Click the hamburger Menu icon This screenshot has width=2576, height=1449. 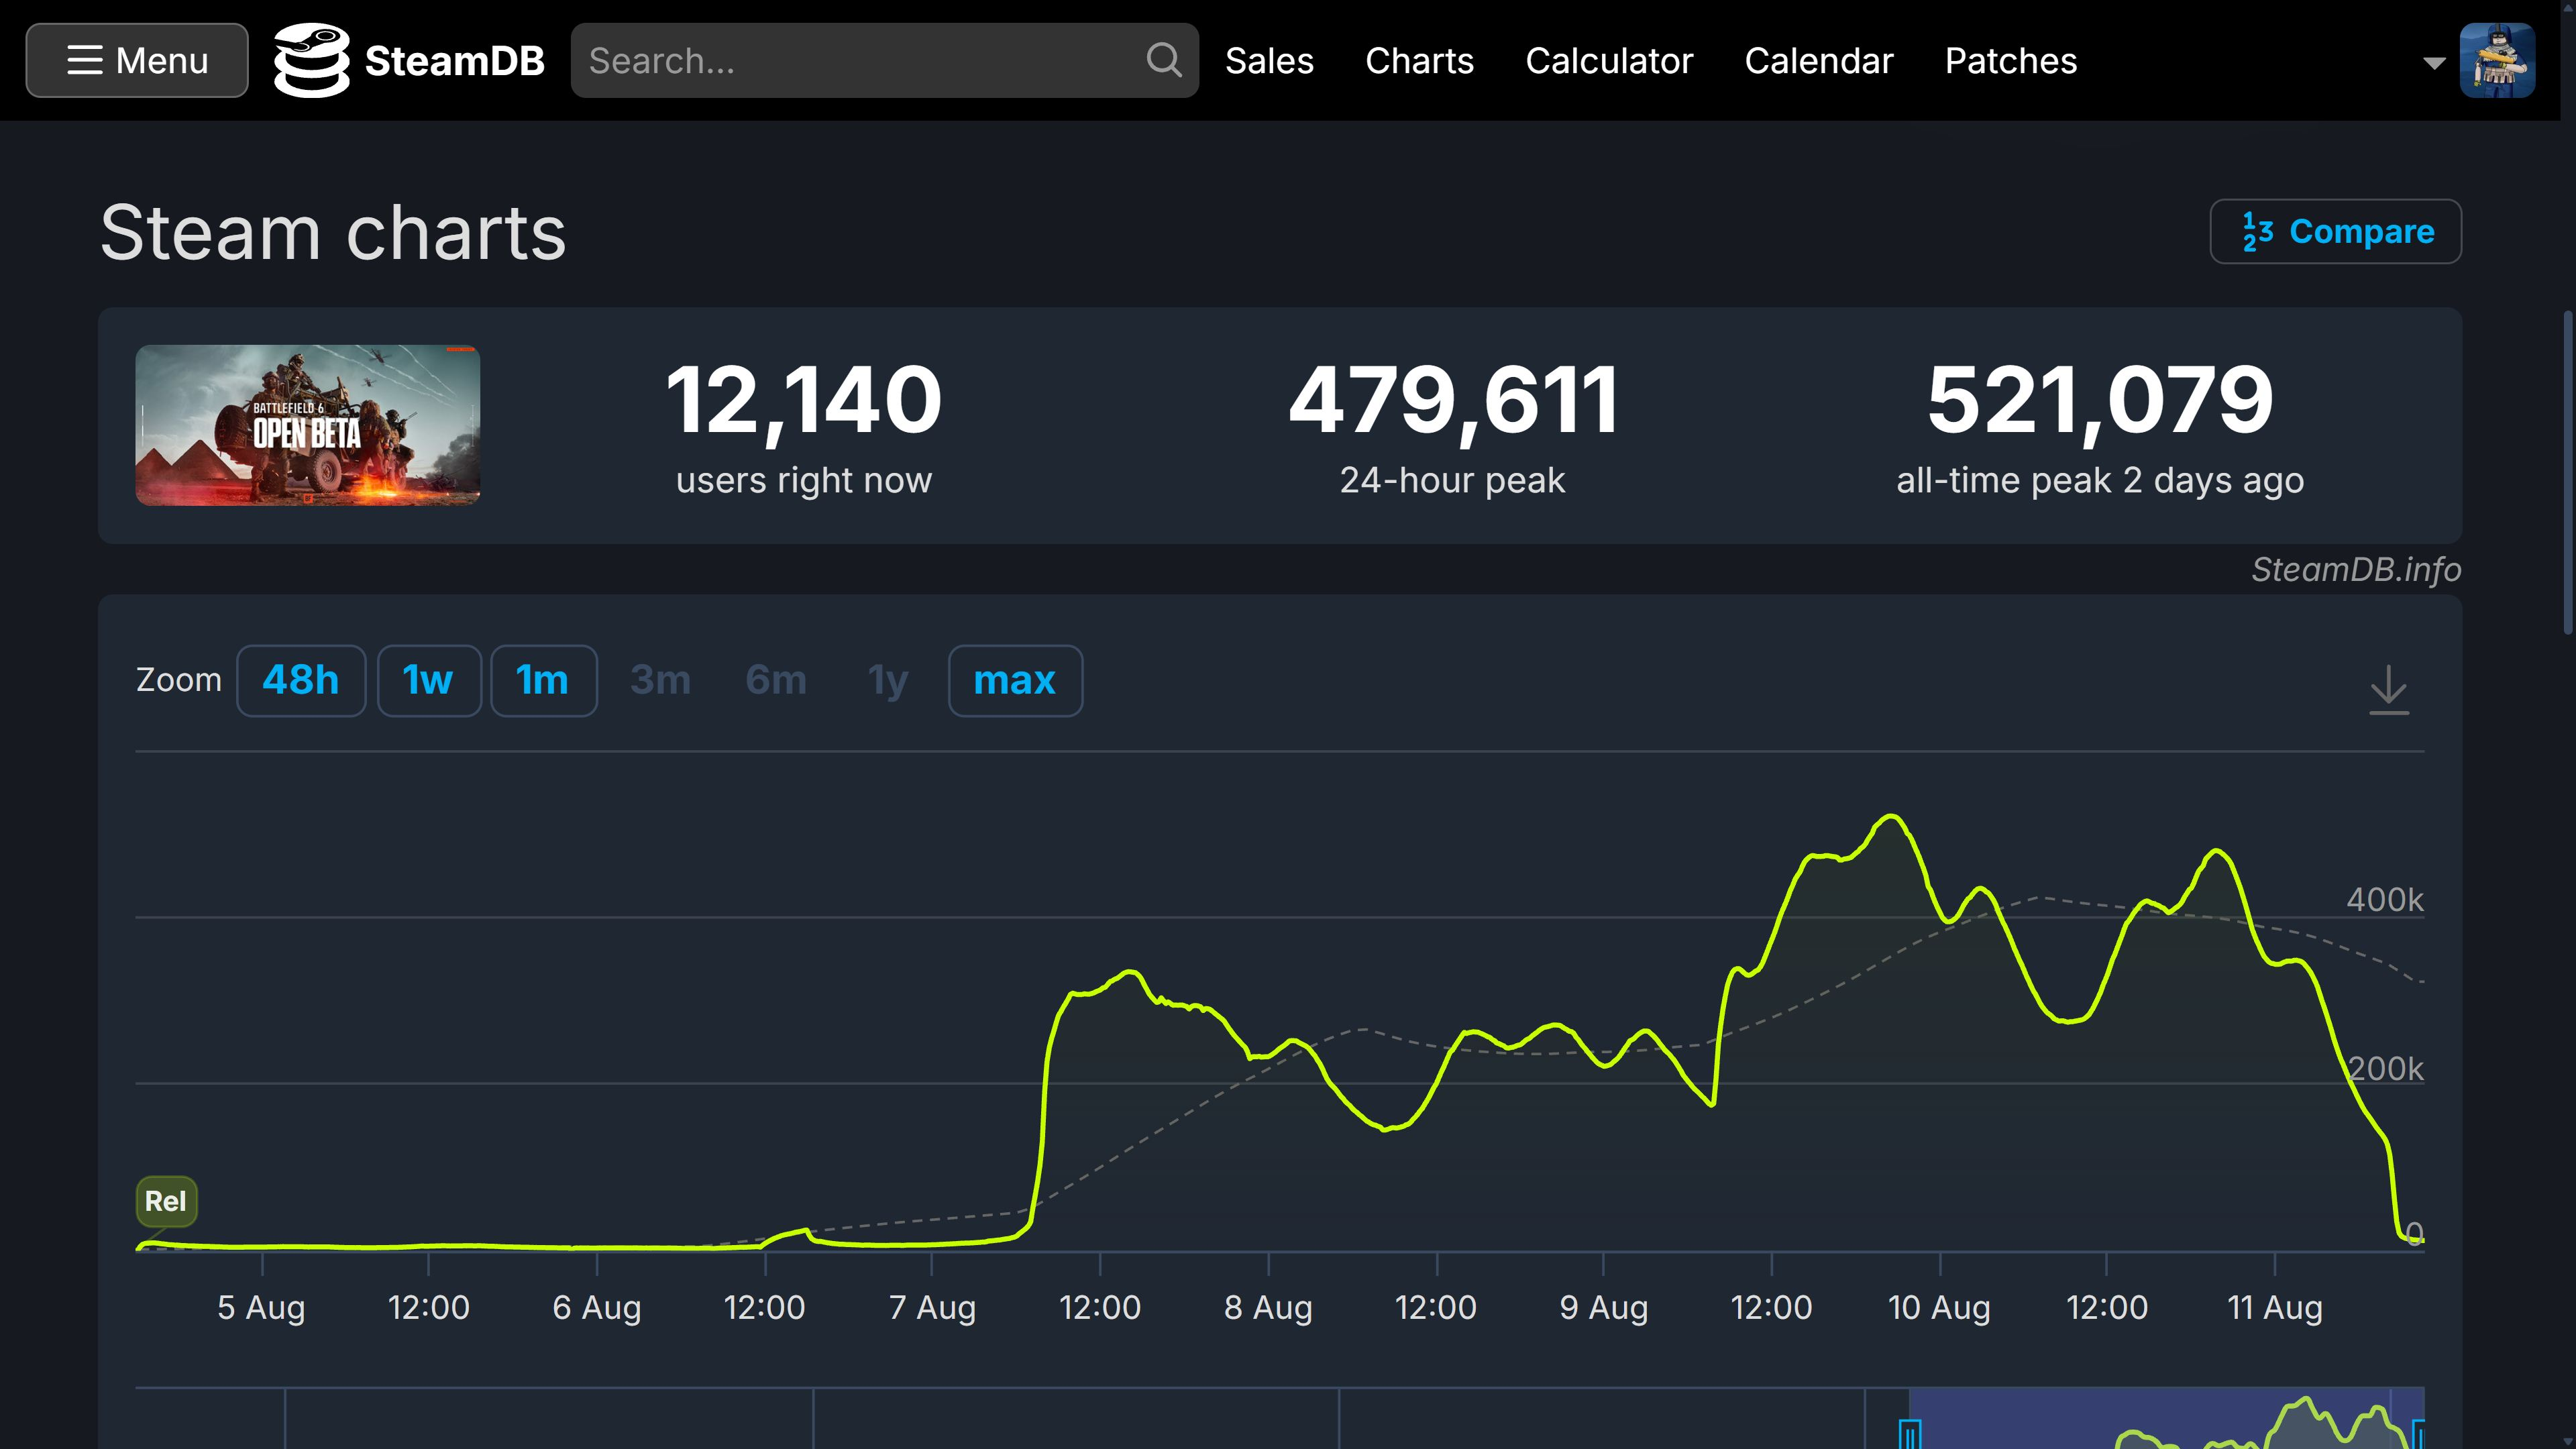pyautogui.click(x=85, y=60)
